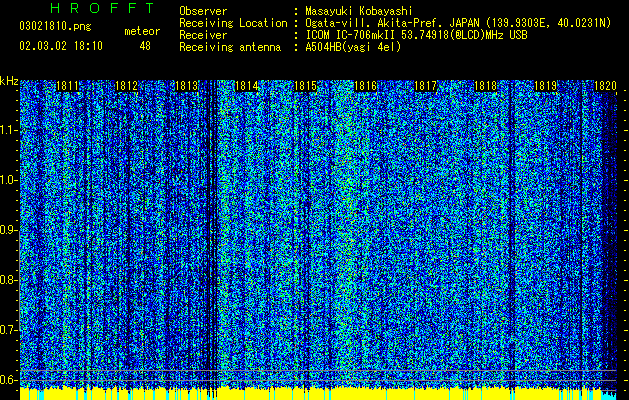Click the 1814 time marker

tap(246, 86)
